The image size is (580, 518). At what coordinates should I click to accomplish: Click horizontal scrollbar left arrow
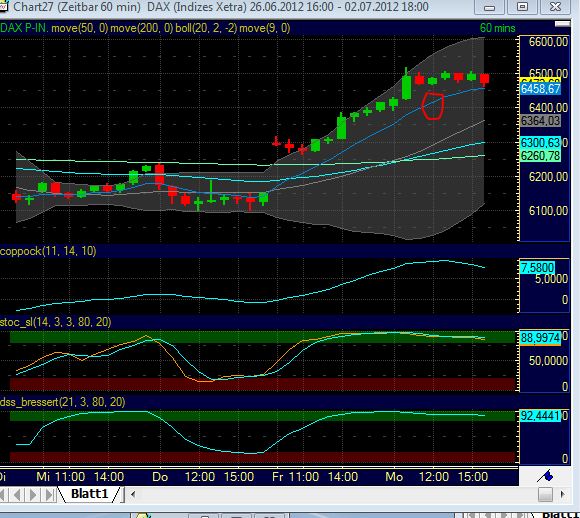[x=133, y=494]
